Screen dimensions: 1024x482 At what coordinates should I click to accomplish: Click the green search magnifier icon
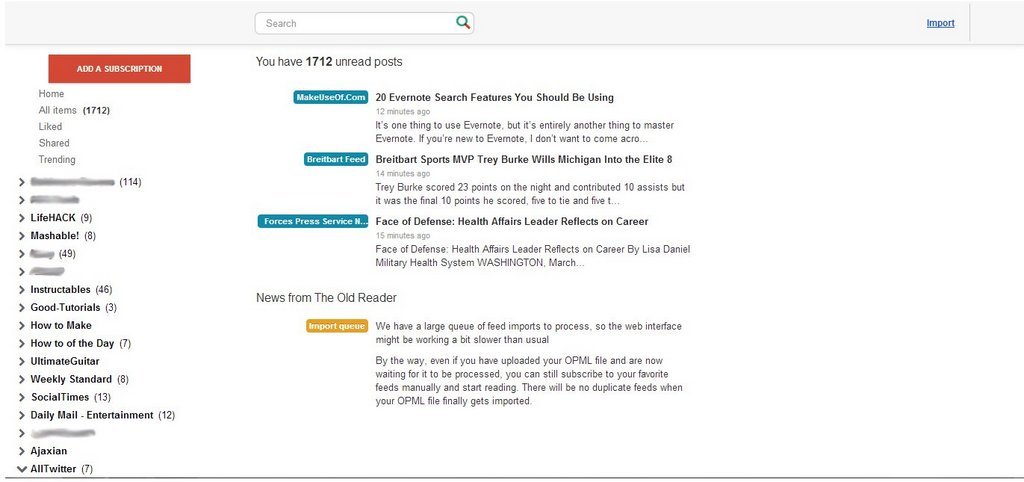tap(463, 23)
